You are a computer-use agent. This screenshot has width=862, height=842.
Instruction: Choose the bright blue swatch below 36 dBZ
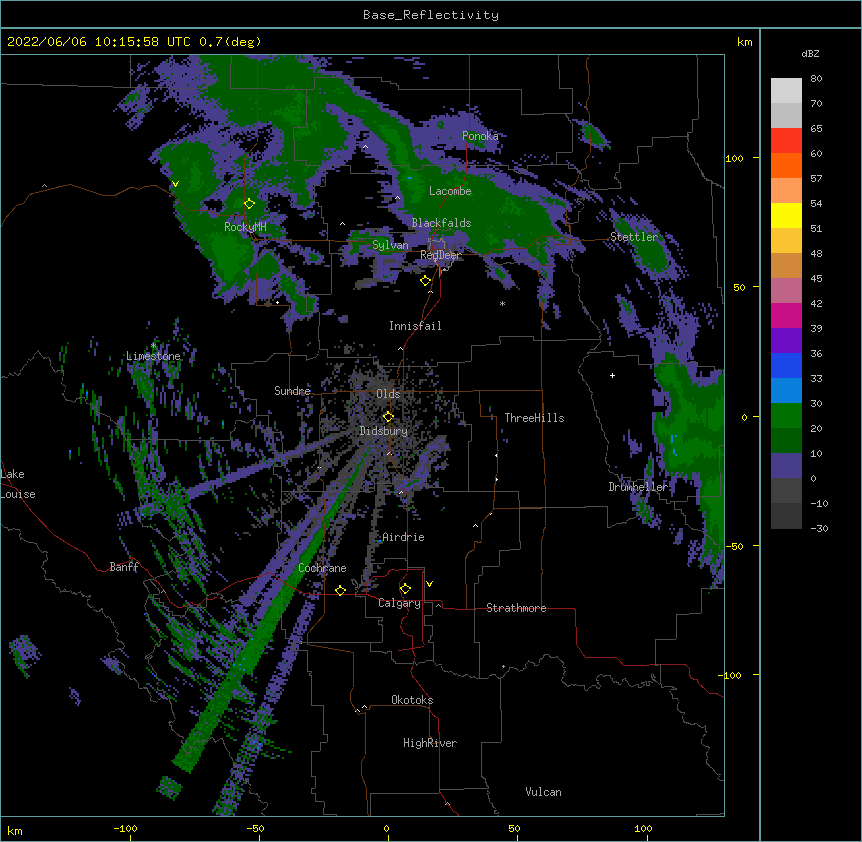point(786,365)
